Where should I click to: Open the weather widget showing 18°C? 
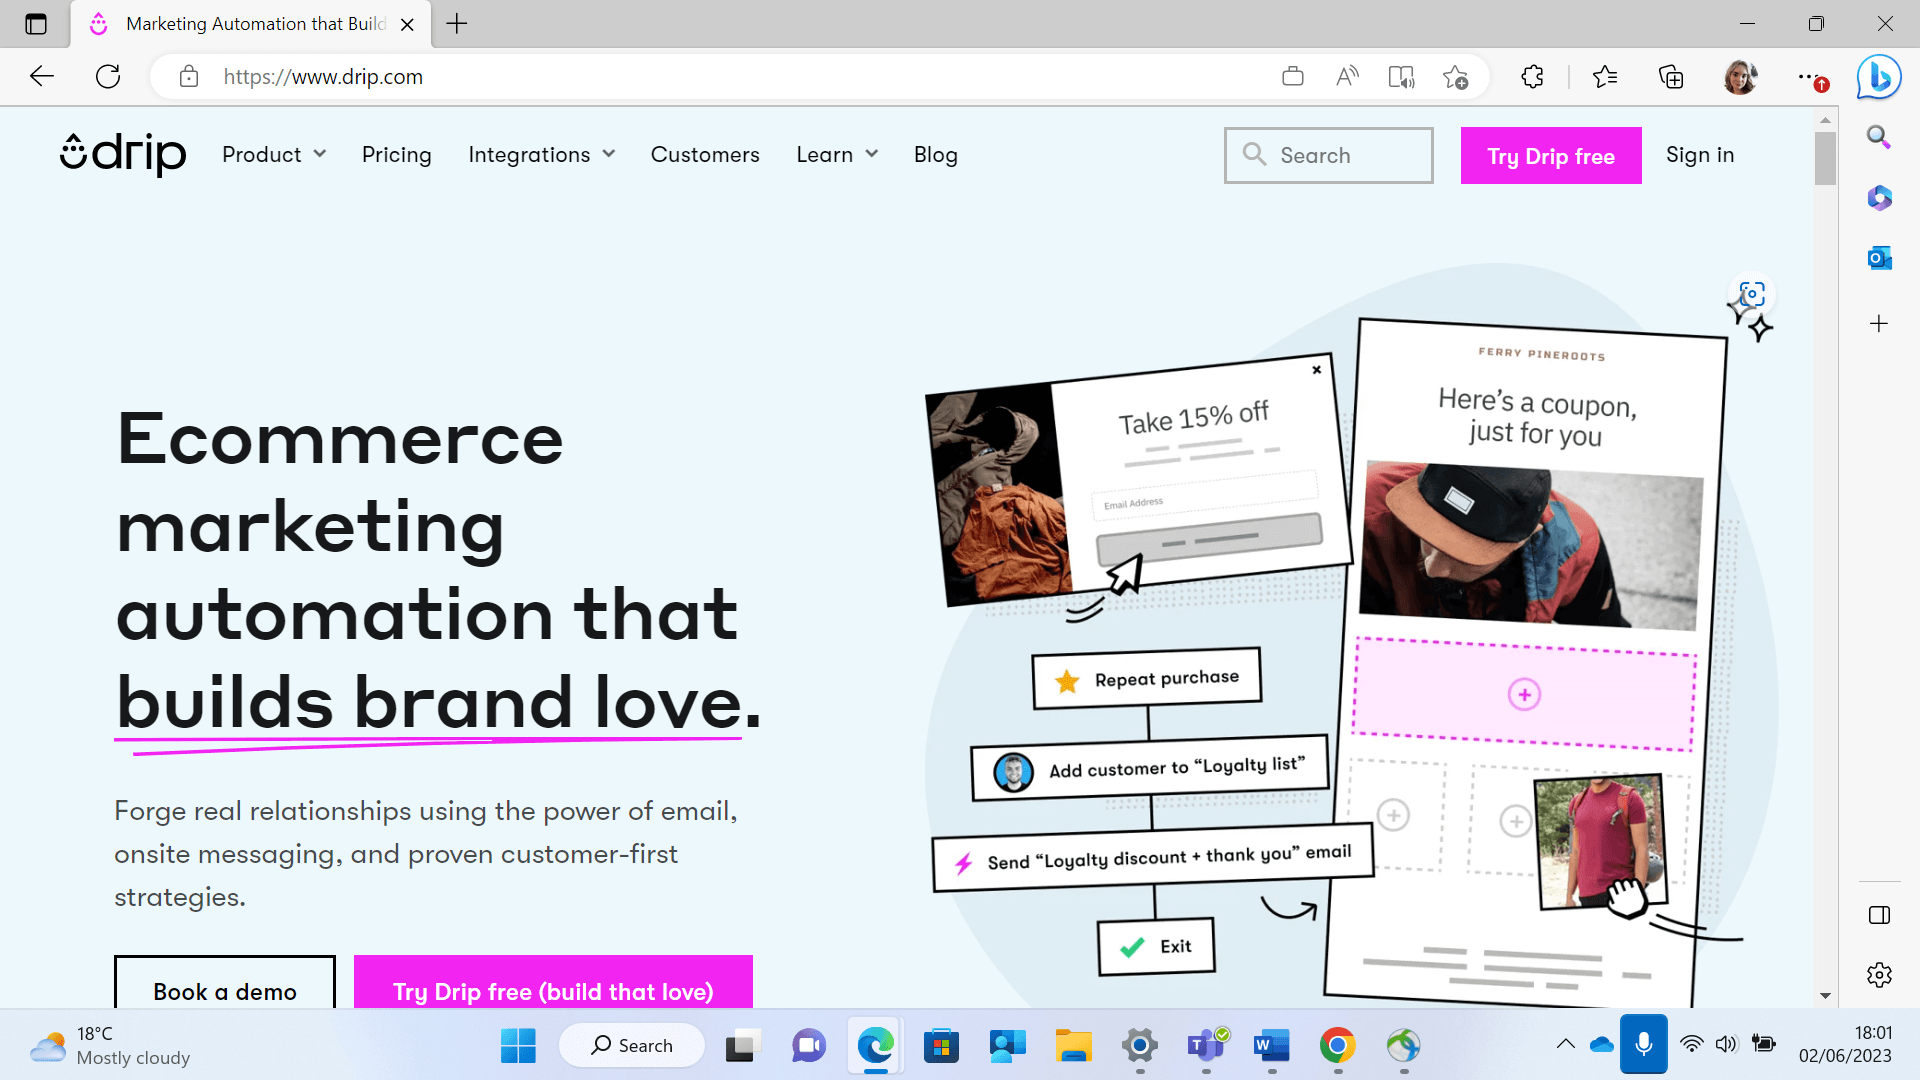point(110,1046)
